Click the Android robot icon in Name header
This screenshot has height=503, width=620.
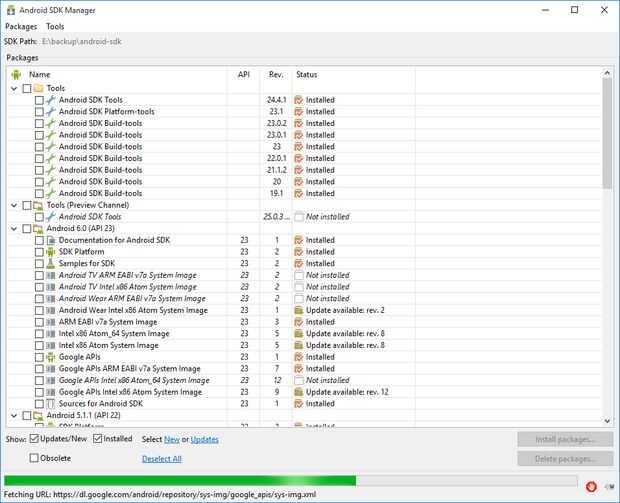tap(16, 74)
